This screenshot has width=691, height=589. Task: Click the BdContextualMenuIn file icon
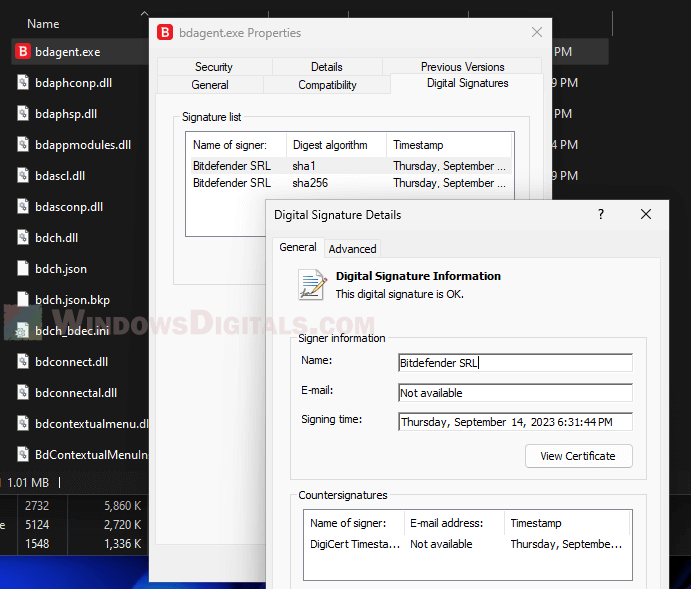[x=23, y=455]
